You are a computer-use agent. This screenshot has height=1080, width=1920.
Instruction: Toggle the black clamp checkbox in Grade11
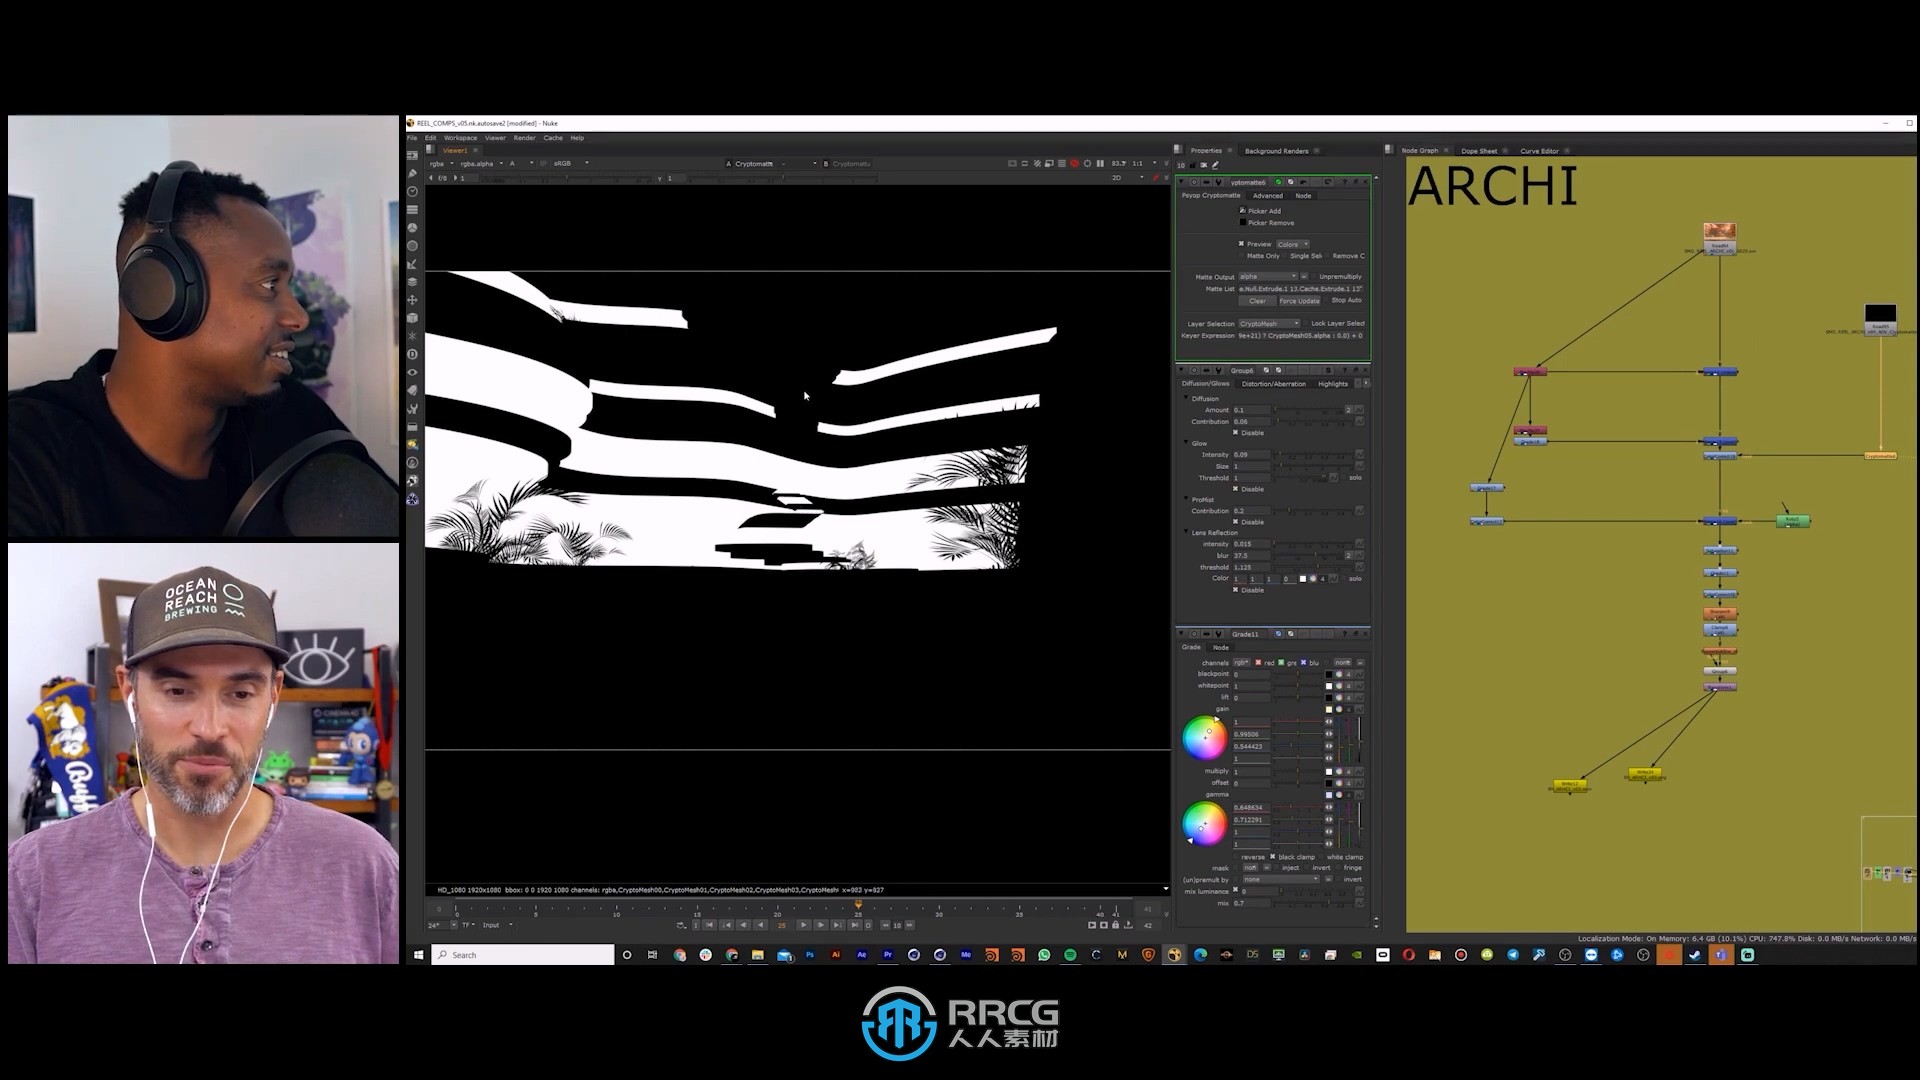tap(1272, 857)
